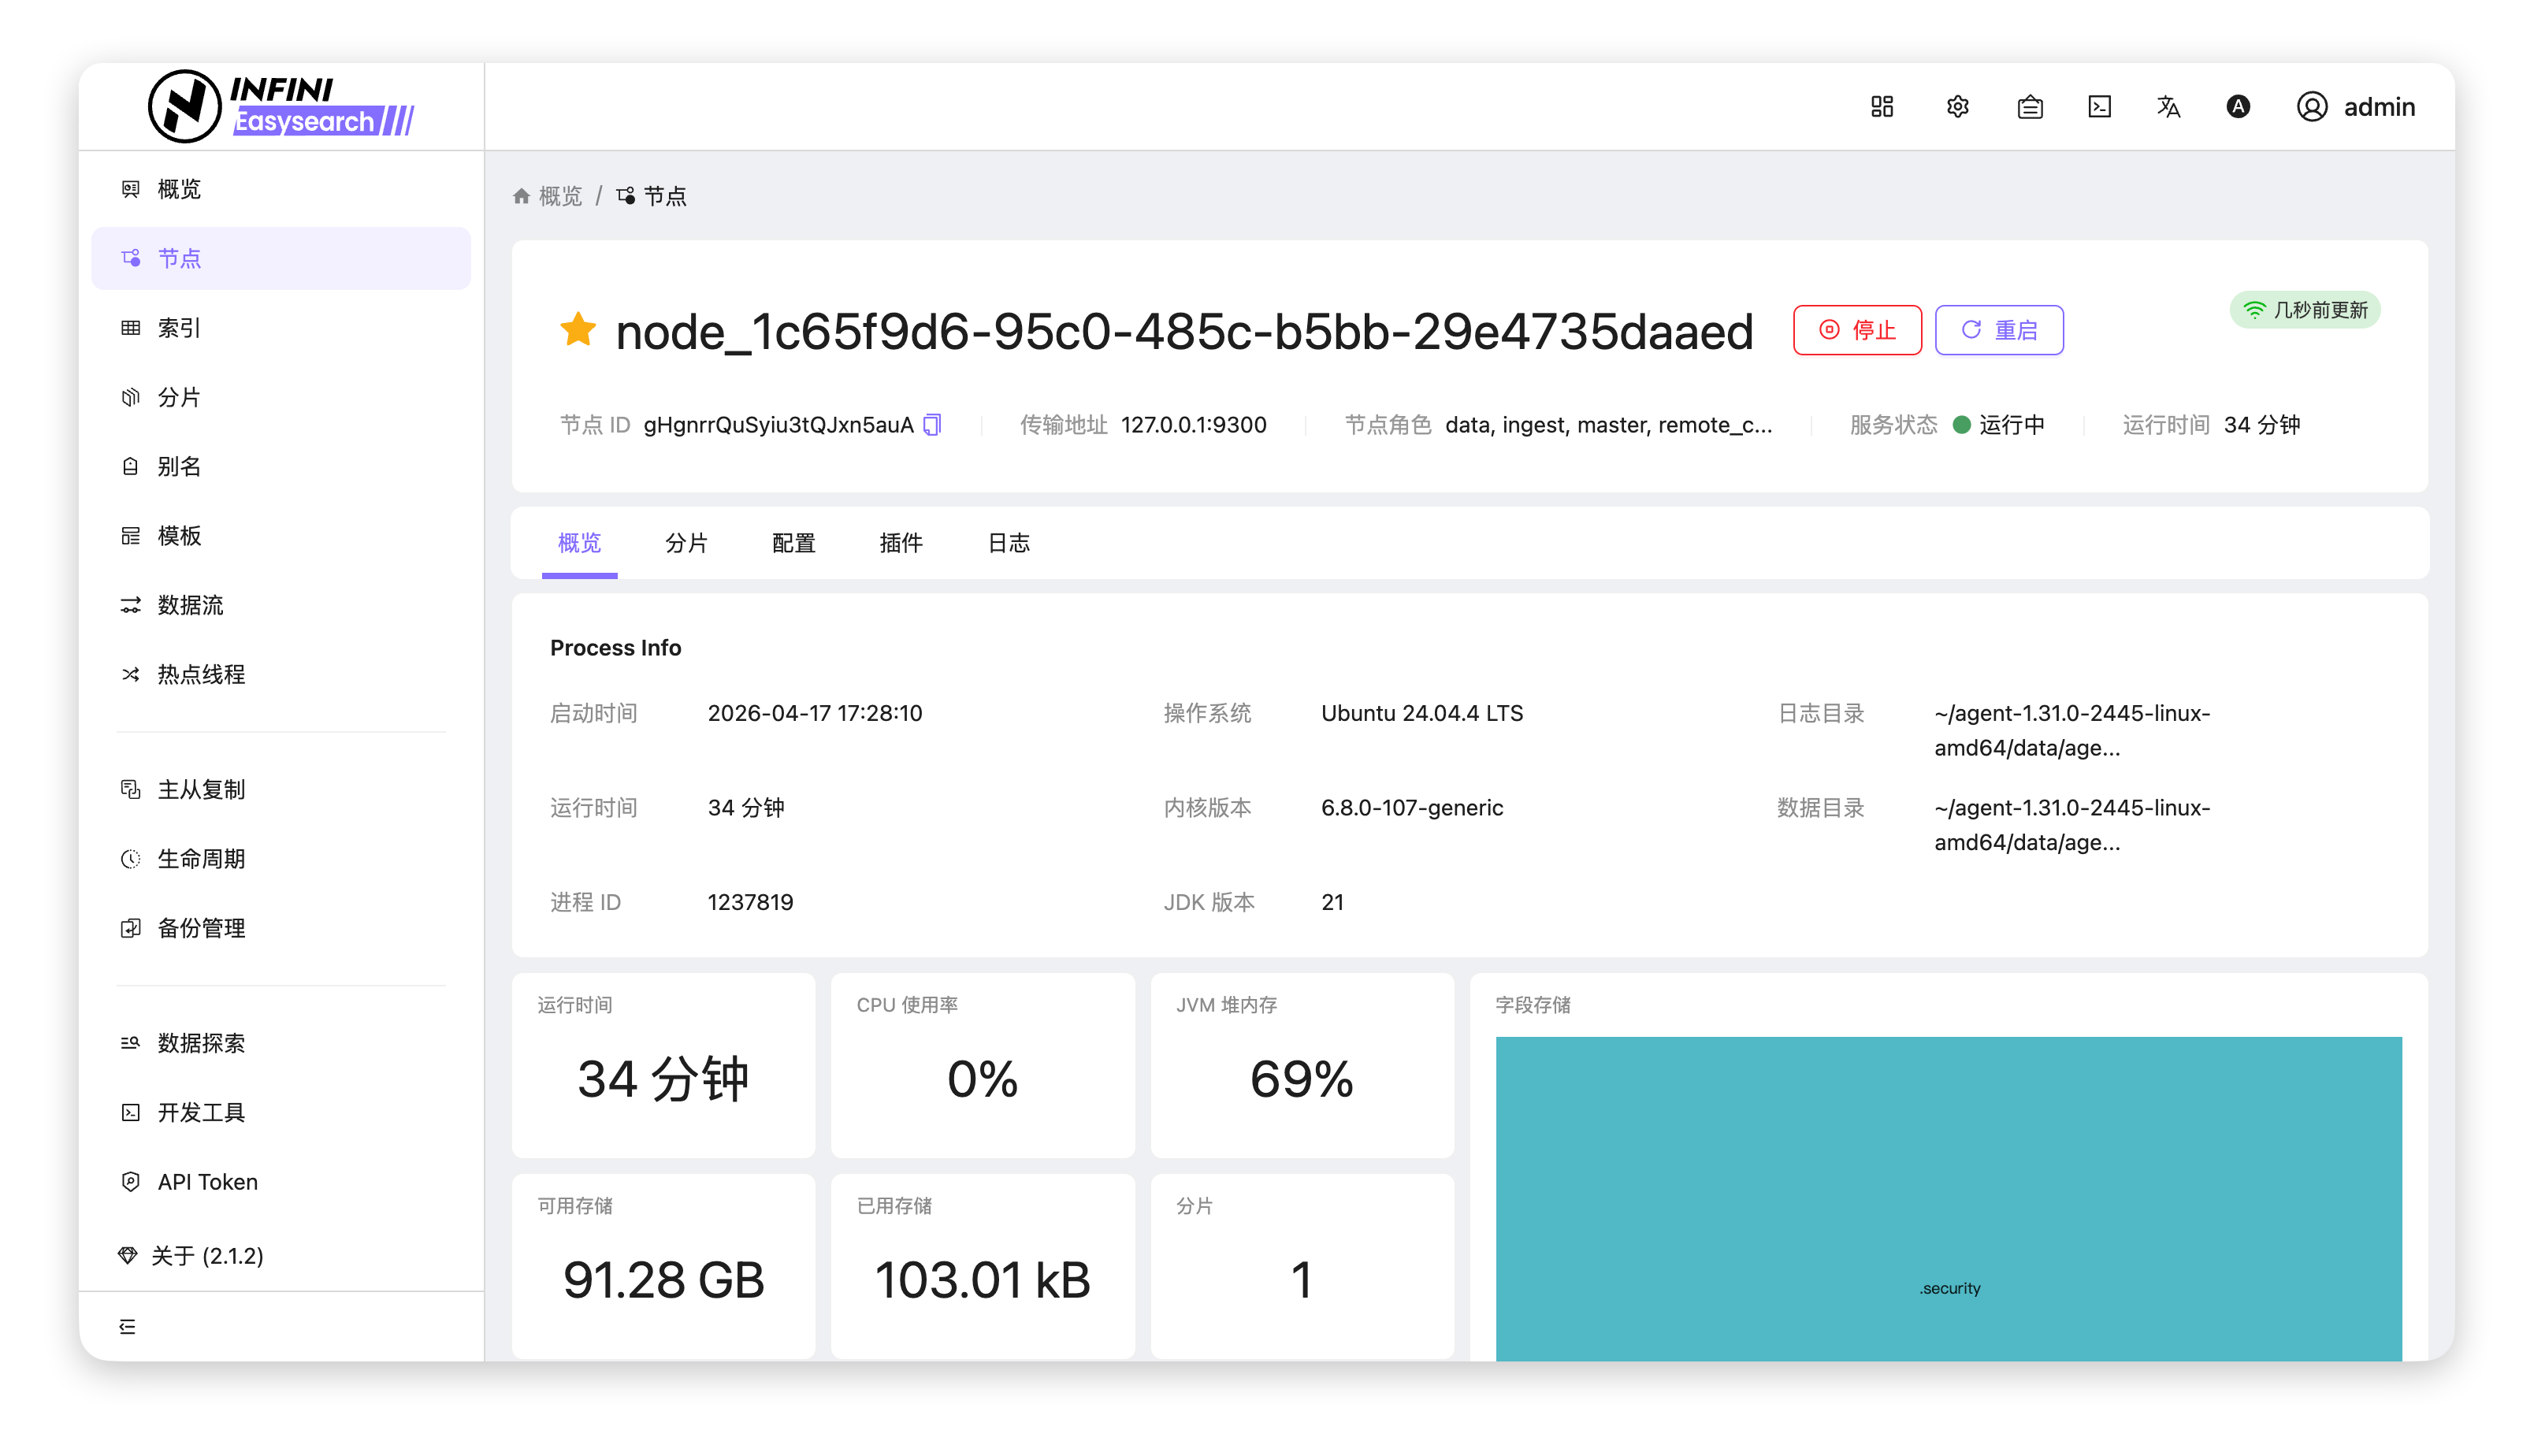The image size is (2534, 1456).
Task: Restart the node with 重启 button
Action: pyautogui.click(x=1998, y=330)
